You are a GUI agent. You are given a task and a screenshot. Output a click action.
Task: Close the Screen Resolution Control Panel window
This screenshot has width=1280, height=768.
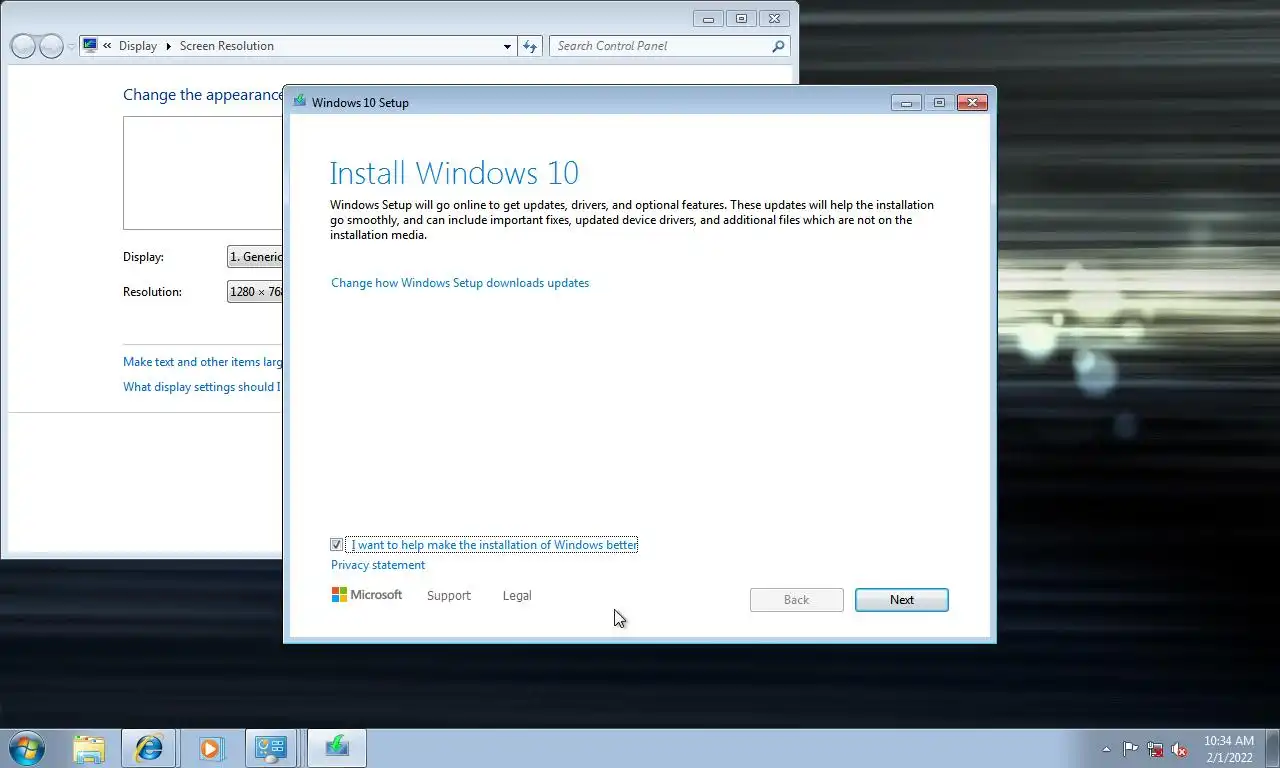coord(774,18)
